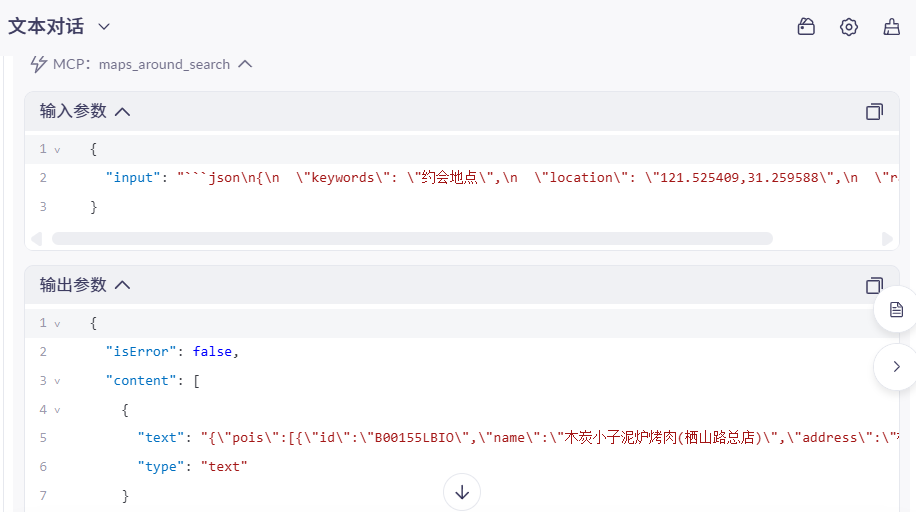This screenshot has width=916, height=512.
Task: Fold line 1 of output JSON
Action: (x=57, y=324)
